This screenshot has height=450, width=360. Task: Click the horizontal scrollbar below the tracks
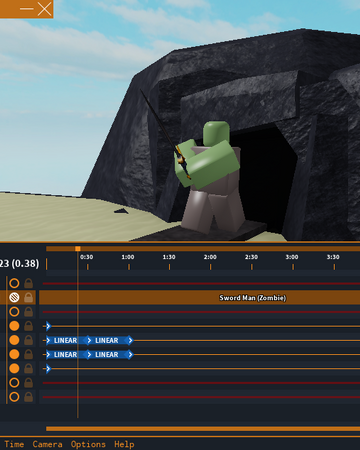click(x=203, y=429)
